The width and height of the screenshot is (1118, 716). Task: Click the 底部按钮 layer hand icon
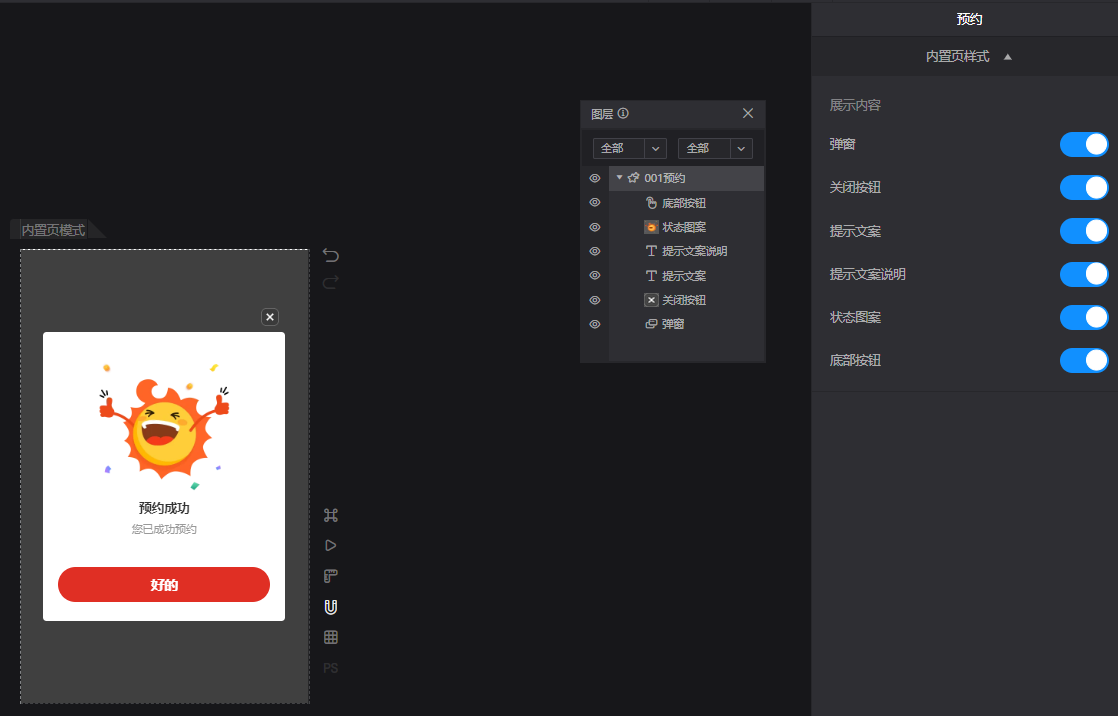point(651,203)
